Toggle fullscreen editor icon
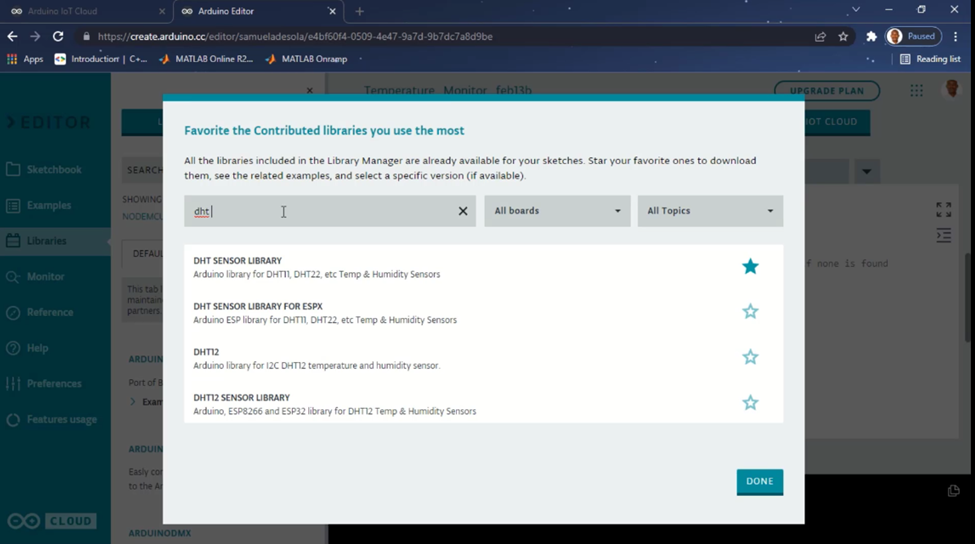Image resolution: width=975 pixels, height=544 pixels. 943,210
